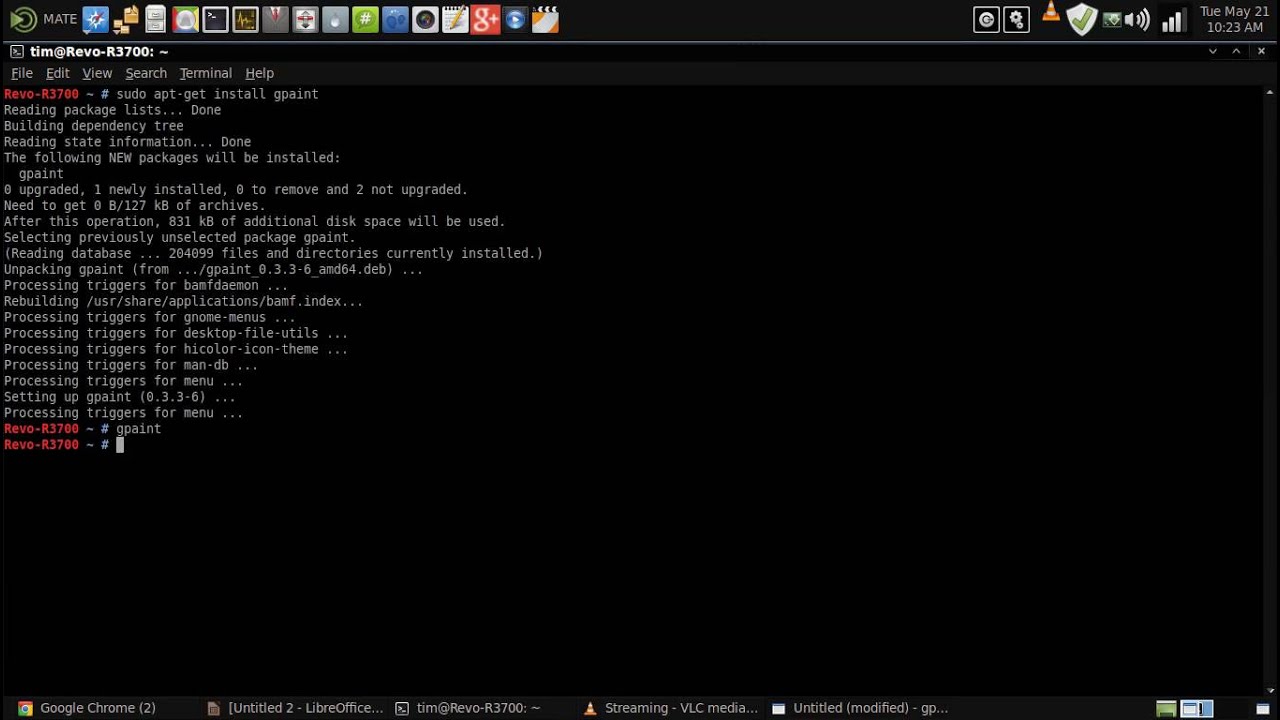The image size is (1280, 720).
Task: Launch the notepad with pencil icon
Action: coord(455,19)
